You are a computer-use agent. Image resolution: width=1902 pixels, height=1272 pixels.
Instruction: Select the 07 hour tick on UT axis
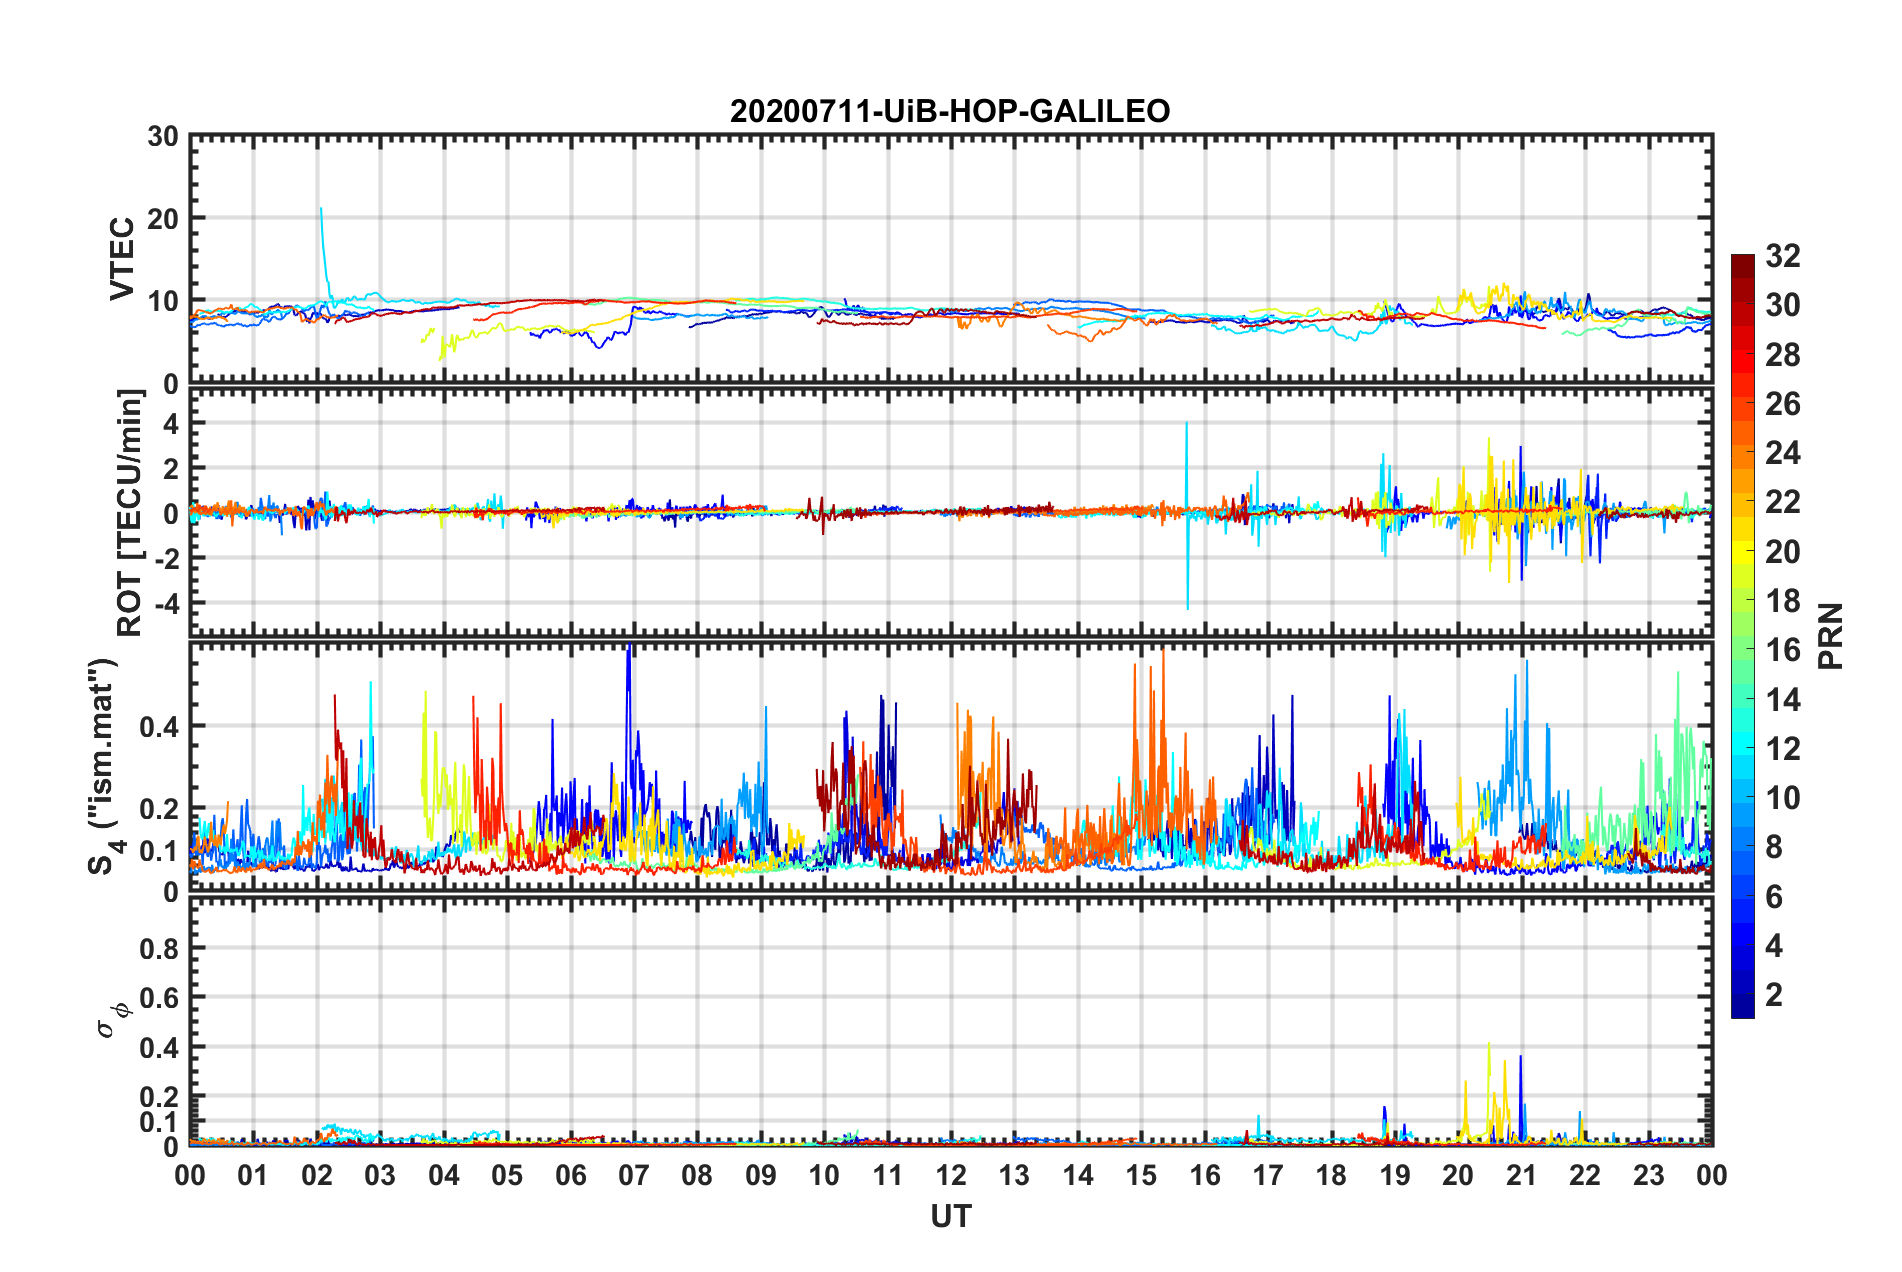pyautogui.click(x=634, y=1175)
